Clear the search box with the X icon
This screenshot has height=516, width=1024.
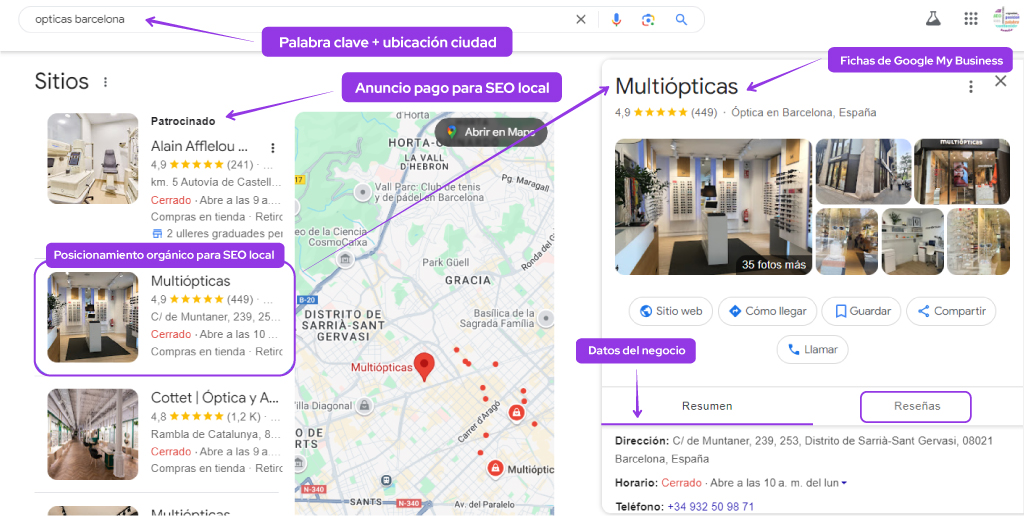pos(581,20)
